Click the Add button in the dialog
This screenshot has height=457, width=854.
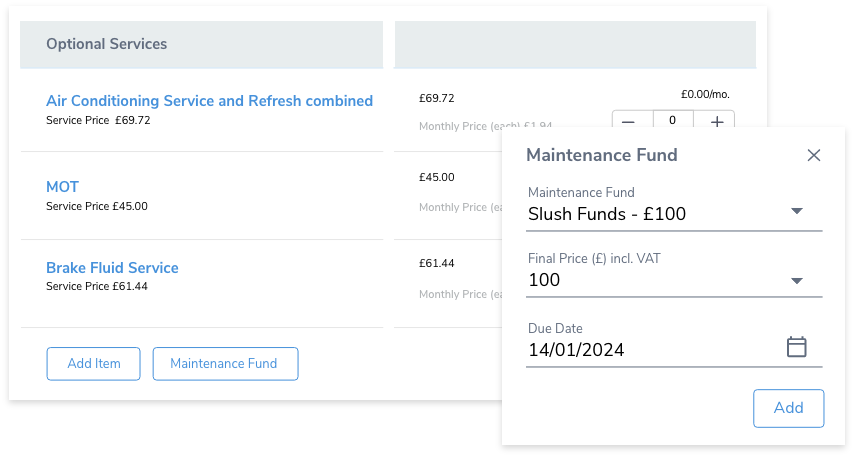coord(788,408)
